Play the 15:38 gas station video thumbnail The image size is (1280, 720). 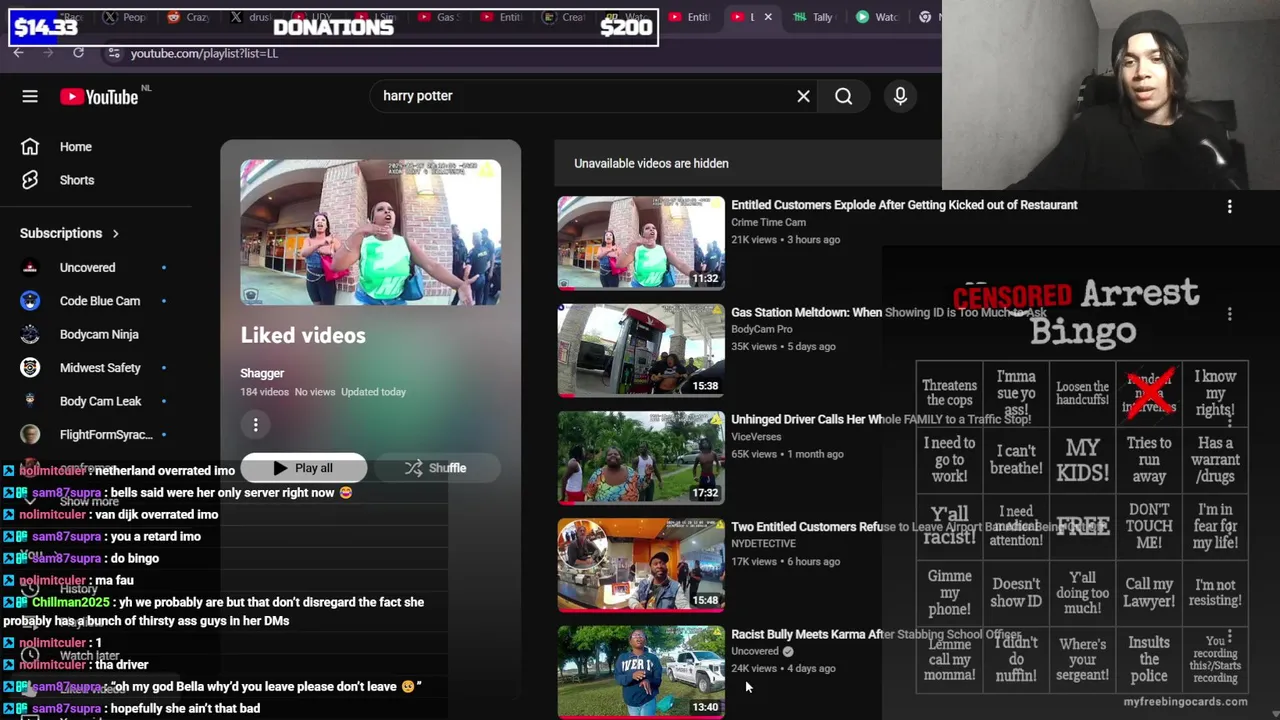click(x=641, y=350)
